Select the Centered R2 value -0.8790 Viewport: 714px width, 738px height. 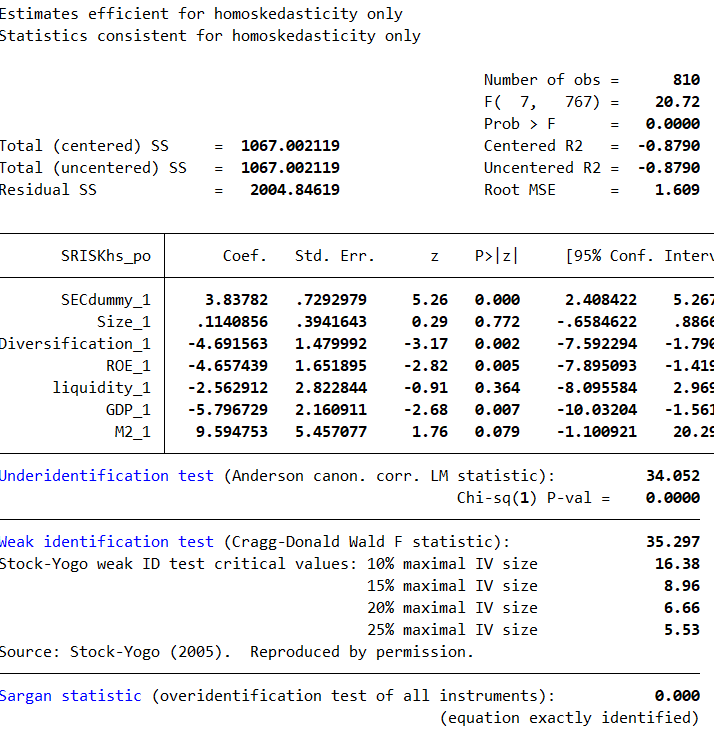669,146
